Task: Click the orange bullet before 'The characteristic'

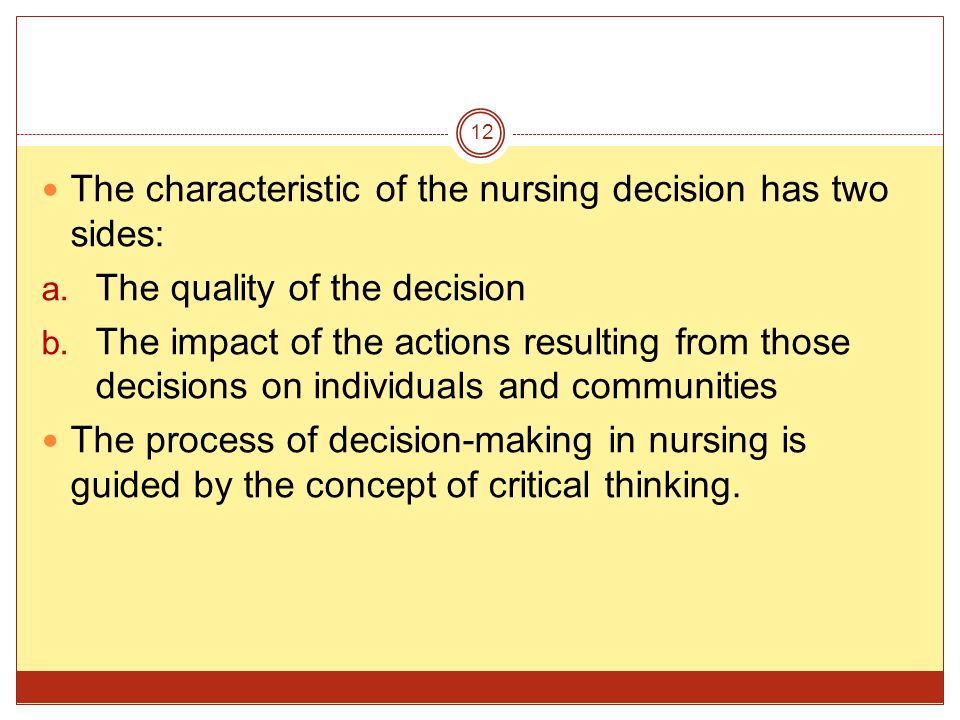Action: pos(51,190)
